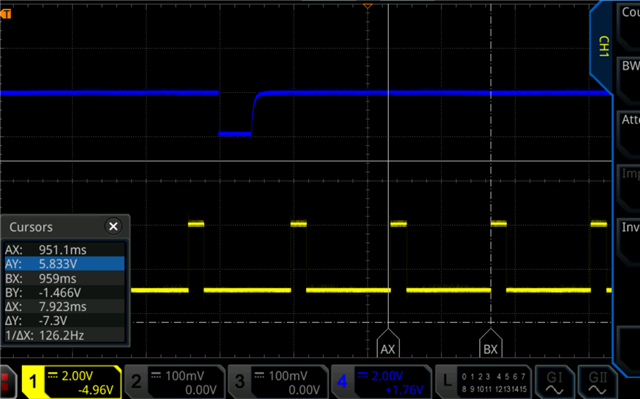Screen dimensions: 640x399
Task: Select the AX 951.1ms readout row
Action: pos(64,249)
